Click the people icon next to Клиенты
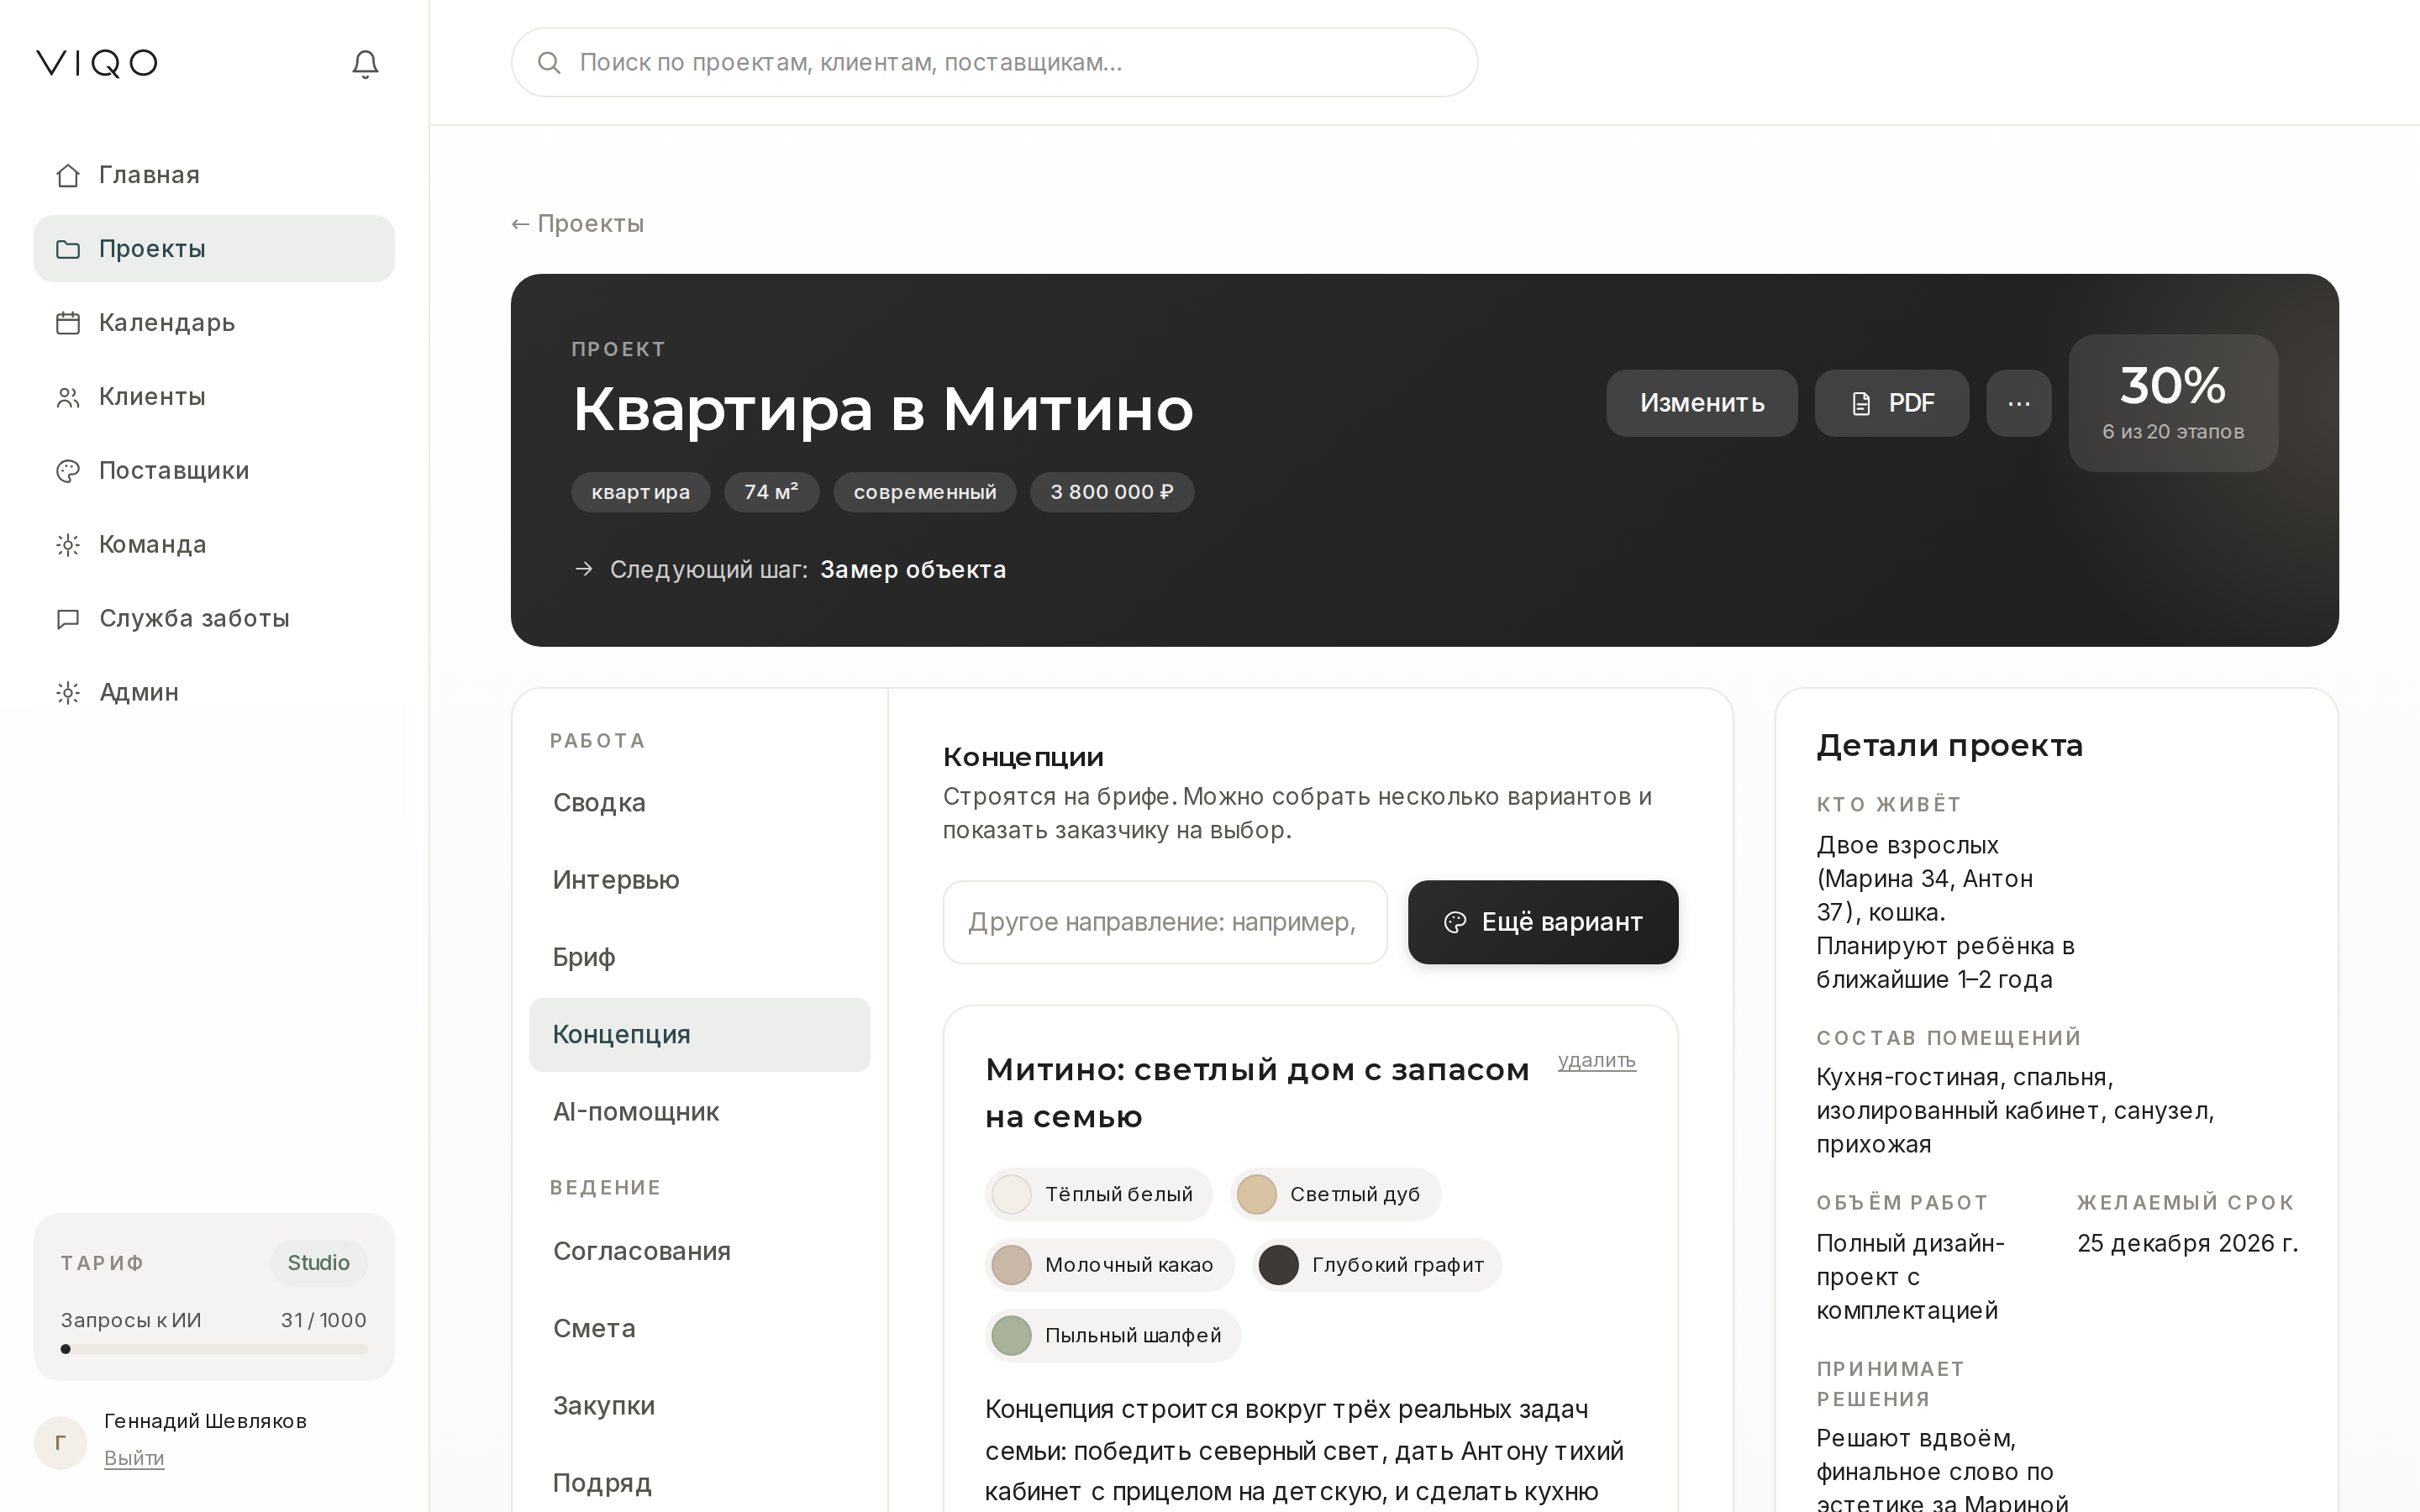This screenshot has height=1512, width=2420. [x=68, y=397]
